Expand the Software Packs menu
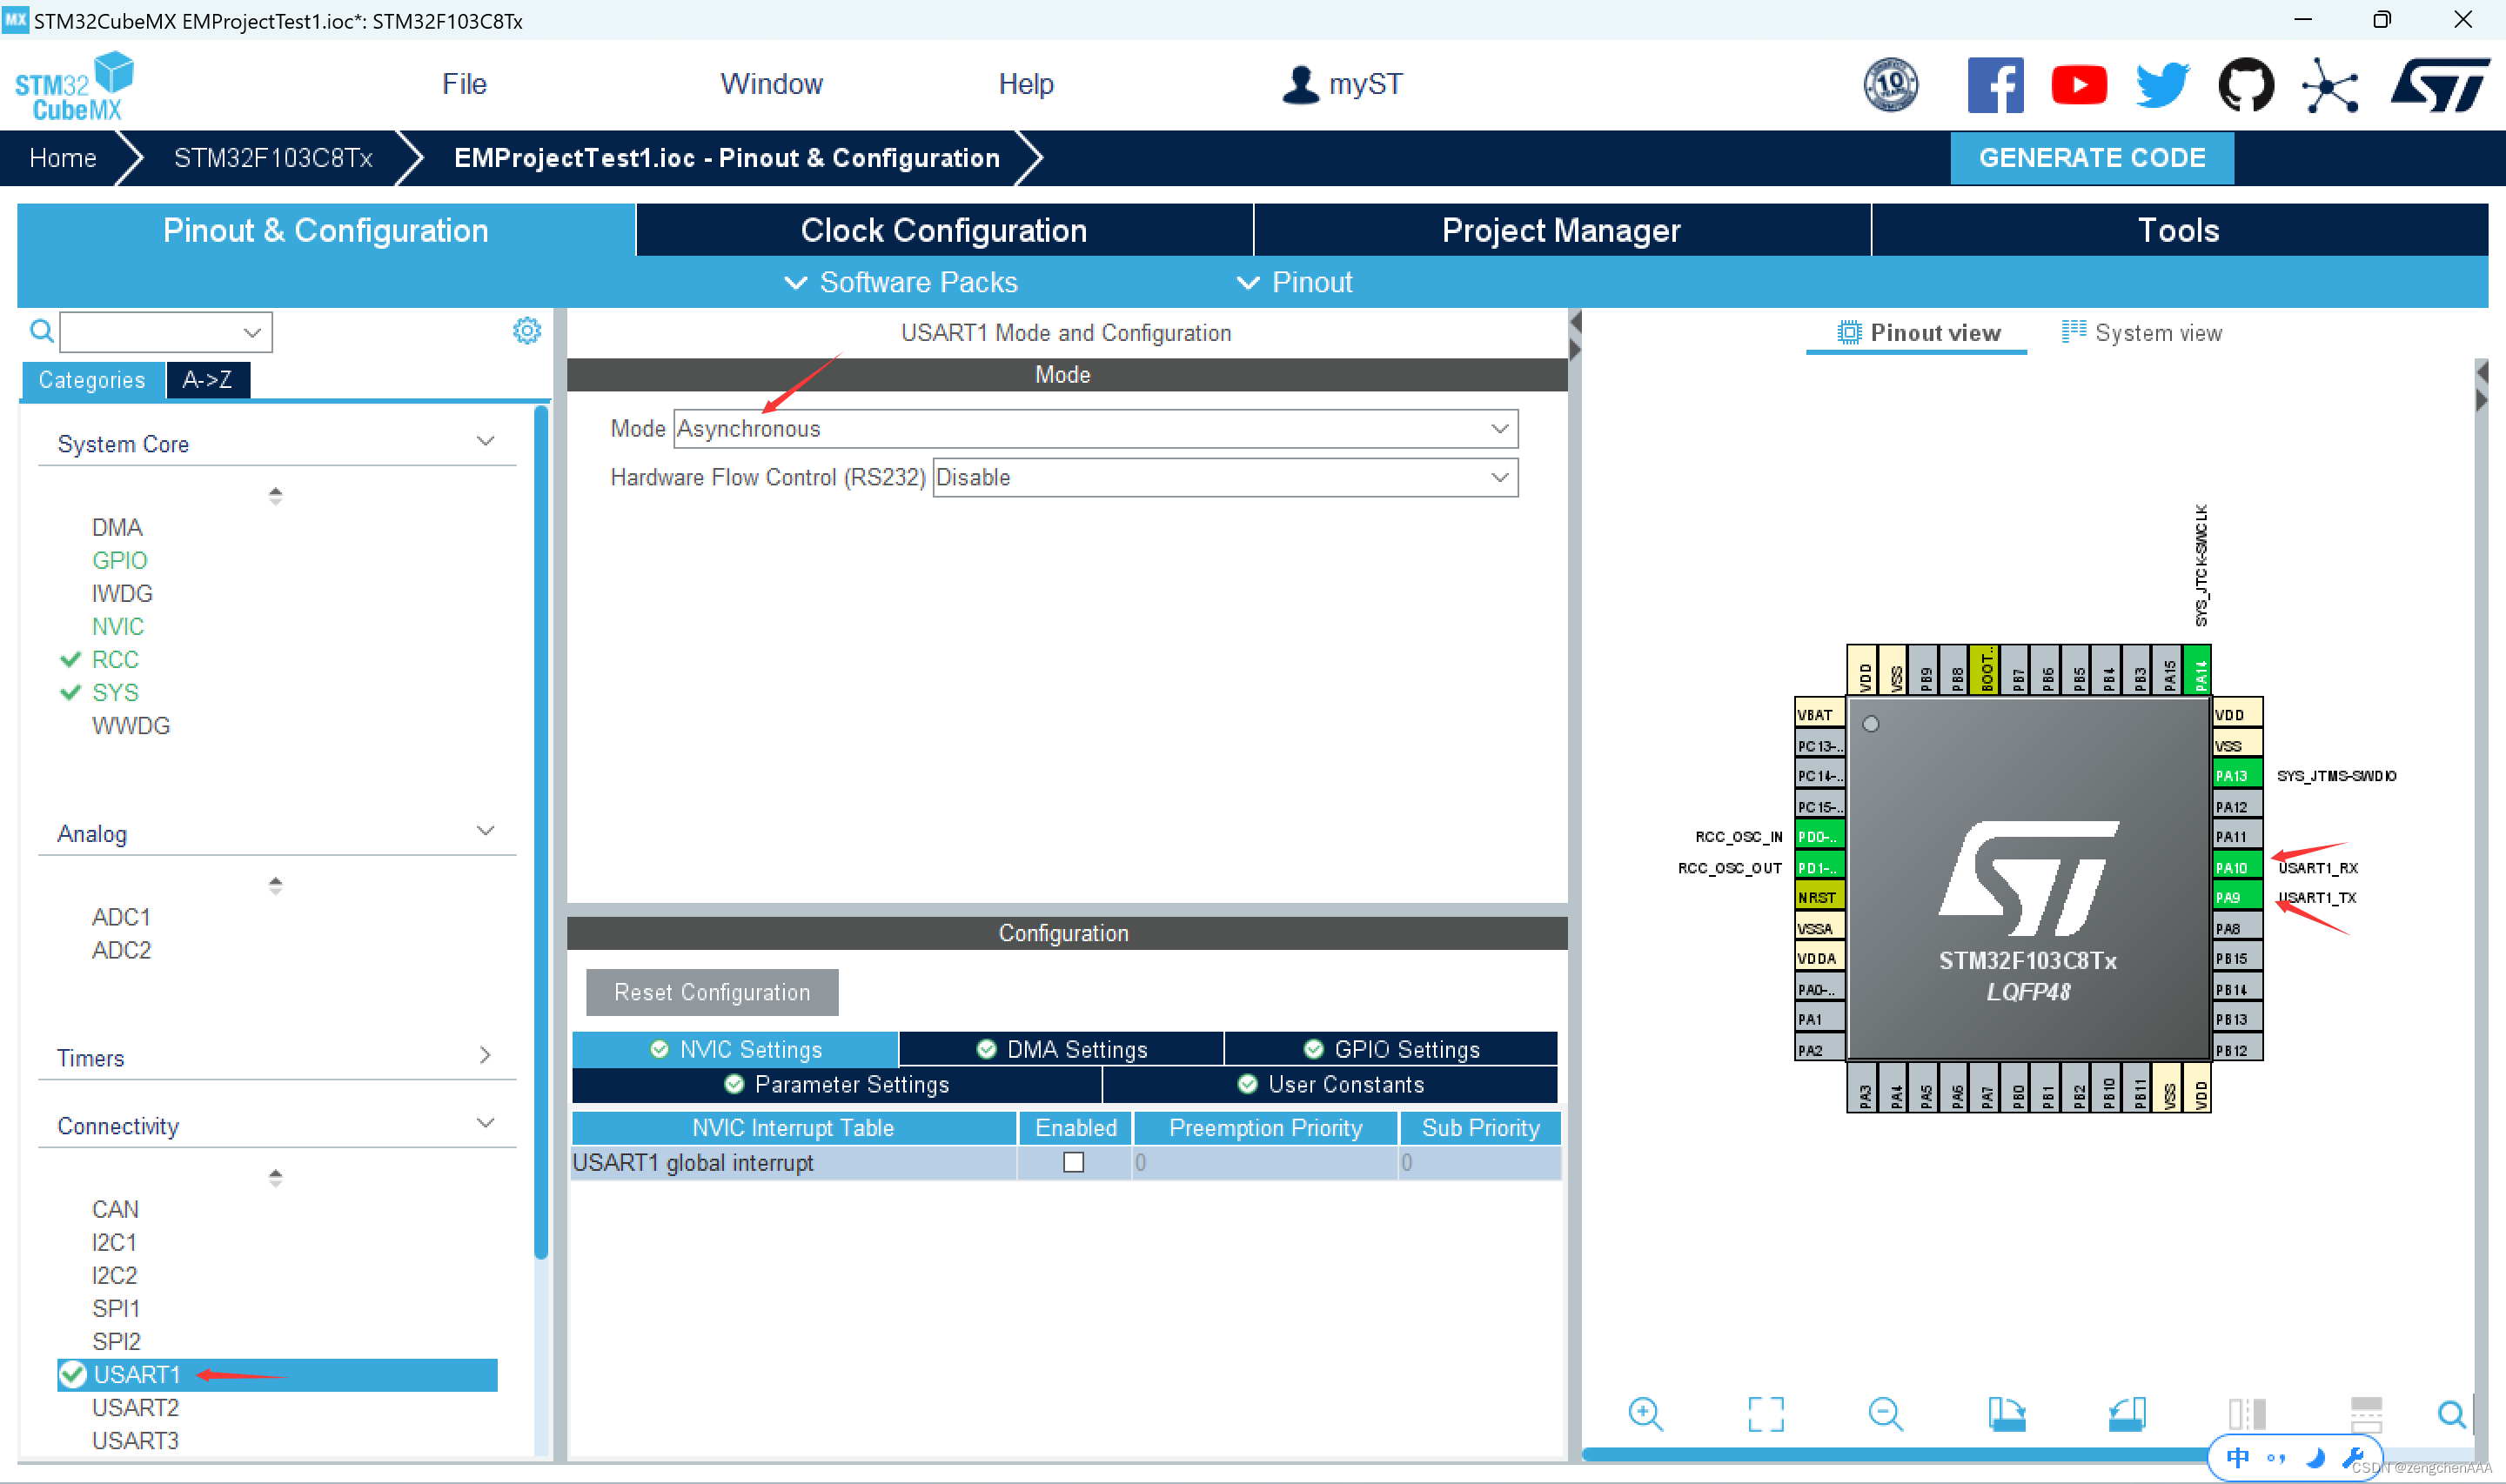This screenshot has height=1484, width=2506. [x=901, y=282]
